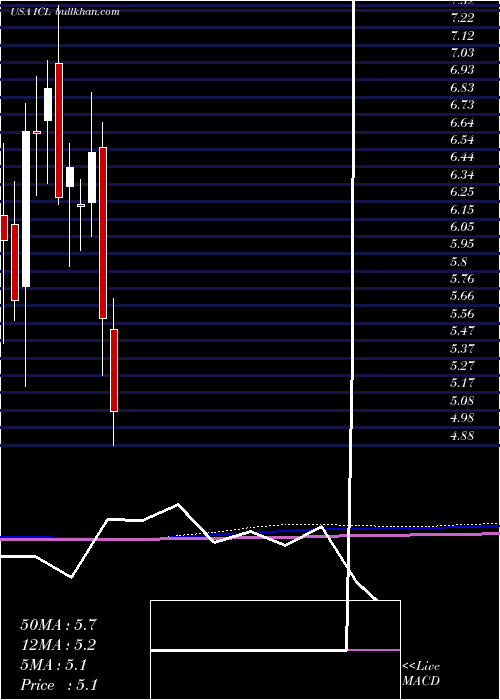The image size is (500, 700).
Task: Click the 5.08 price axis label
Action: (462, 401)
